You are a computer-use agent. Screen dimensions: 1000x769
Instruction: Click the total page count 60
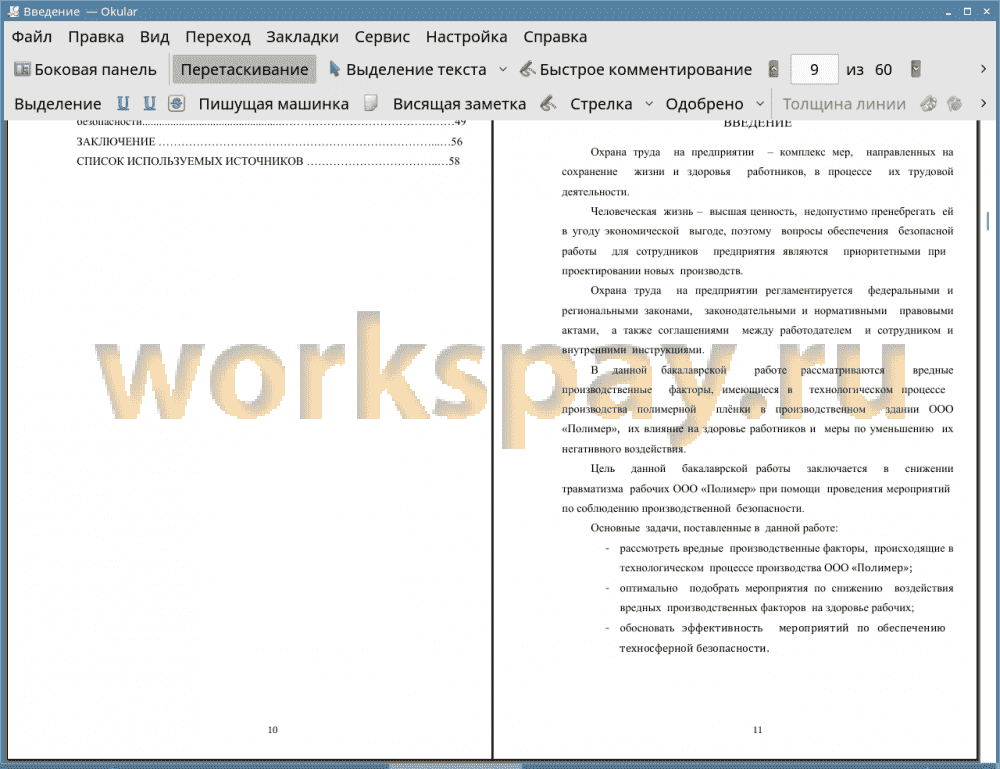click(x=883, y=70)
